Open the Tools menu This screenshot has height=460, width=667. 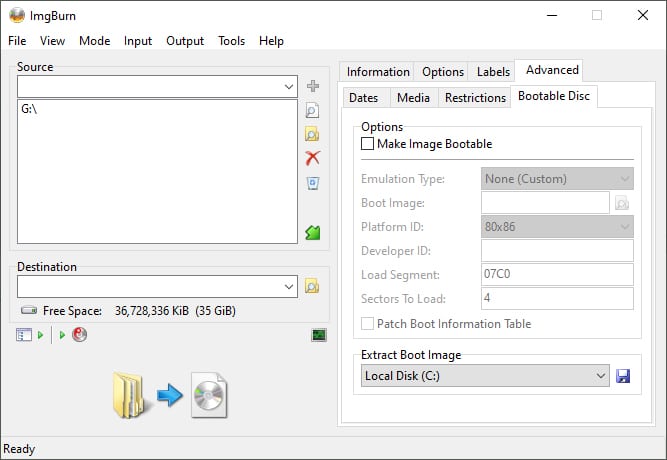(x=231, y=41)
